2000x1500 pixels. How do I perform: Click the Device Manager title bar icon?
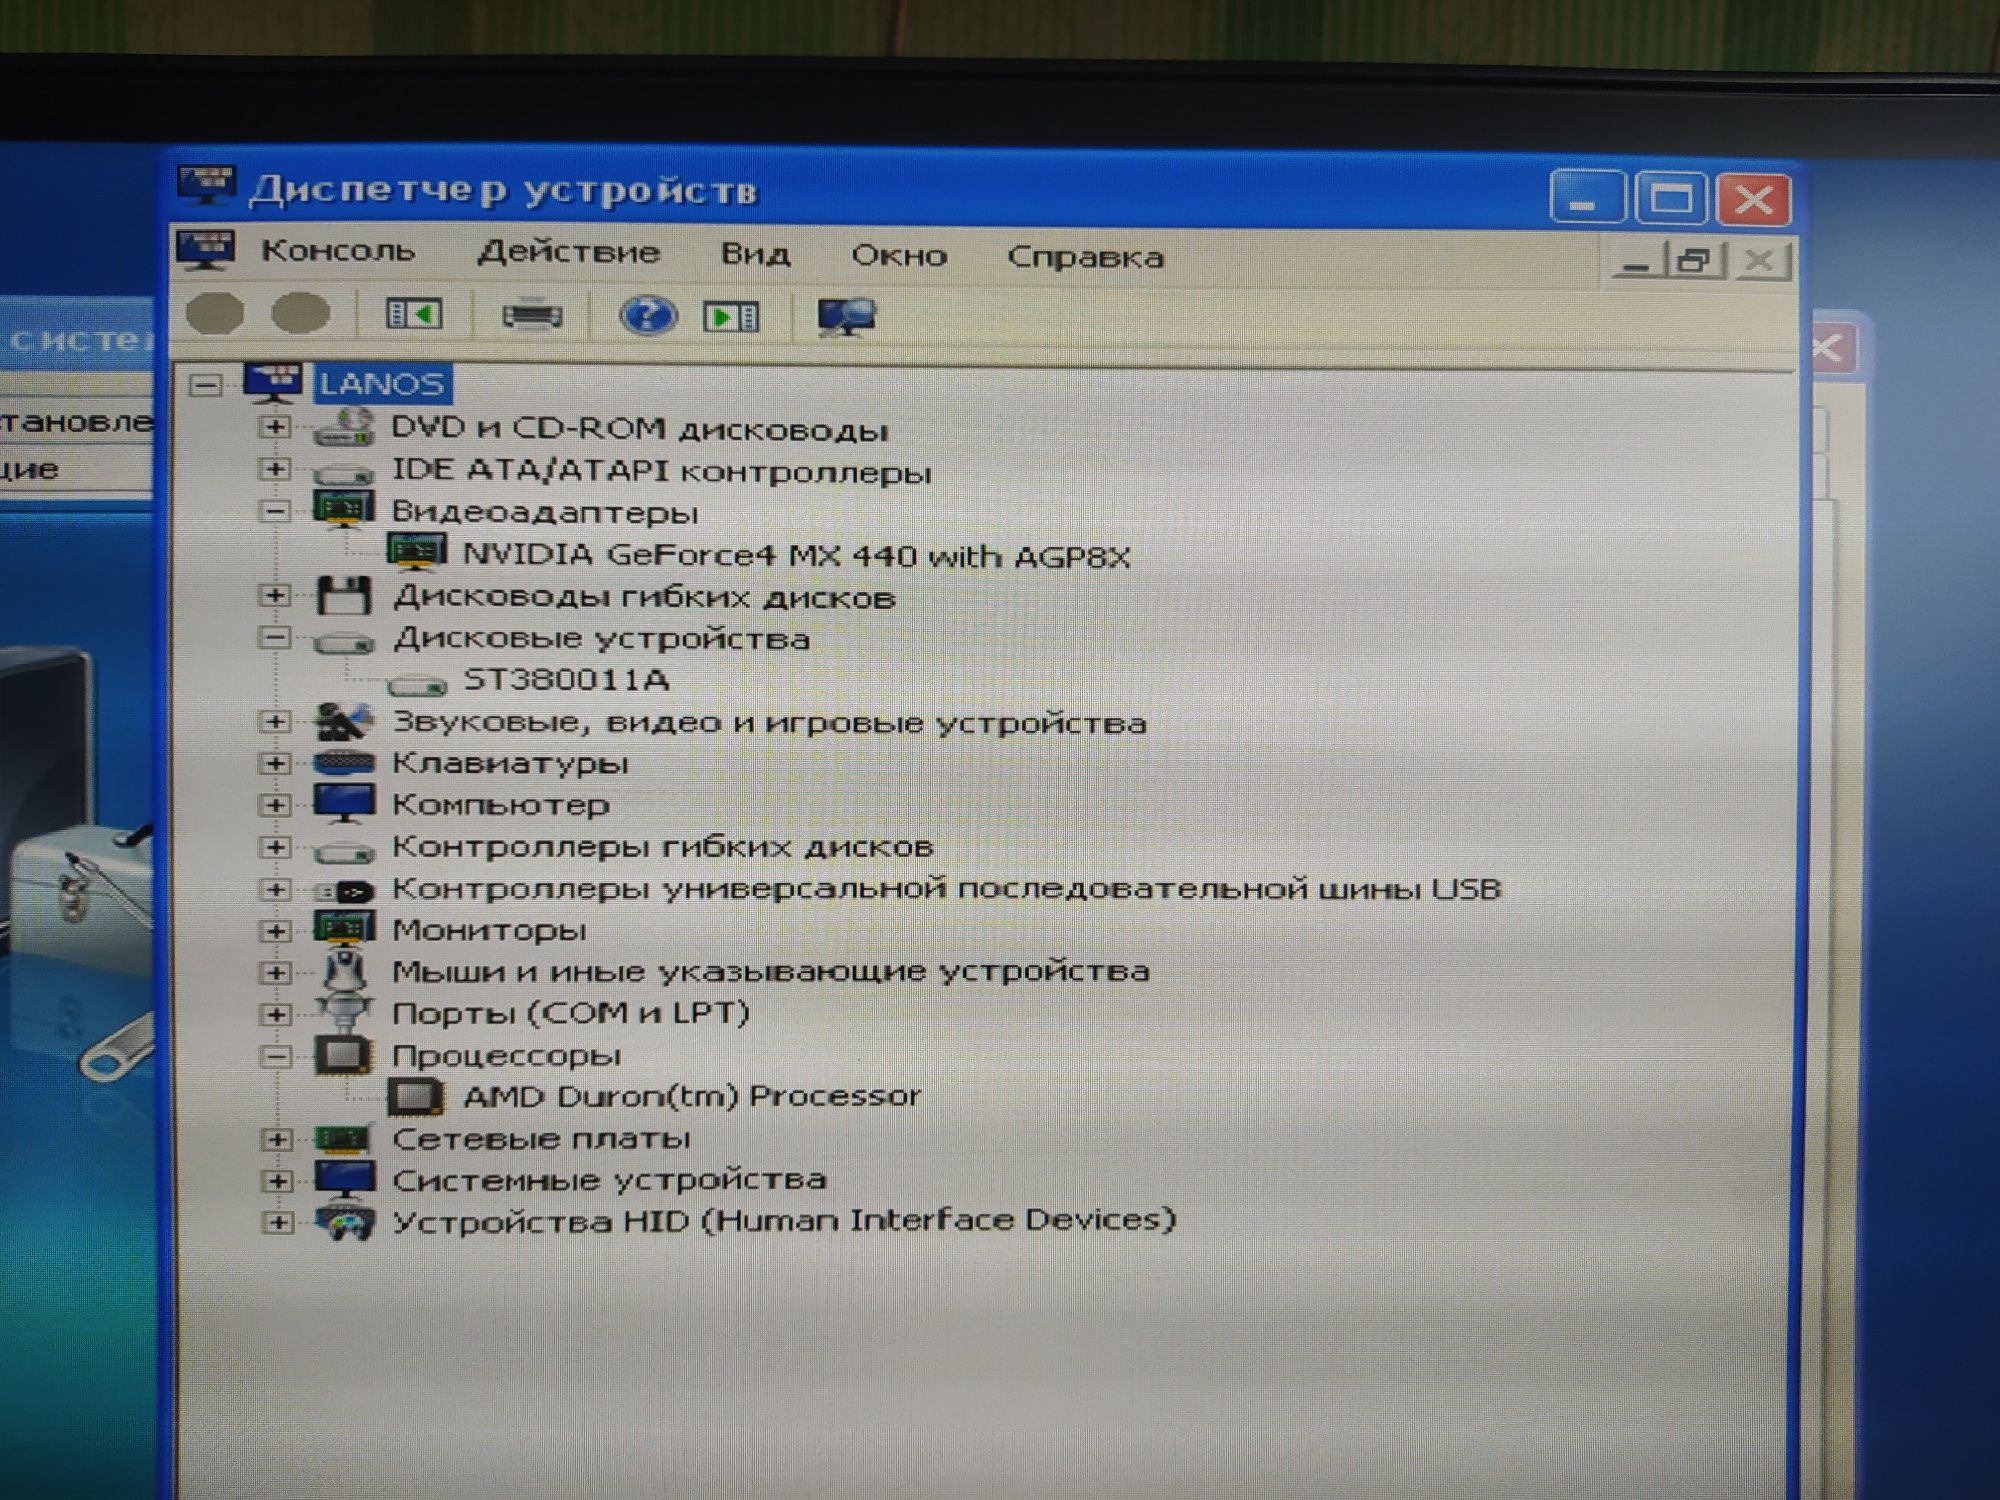coord(206,185)
